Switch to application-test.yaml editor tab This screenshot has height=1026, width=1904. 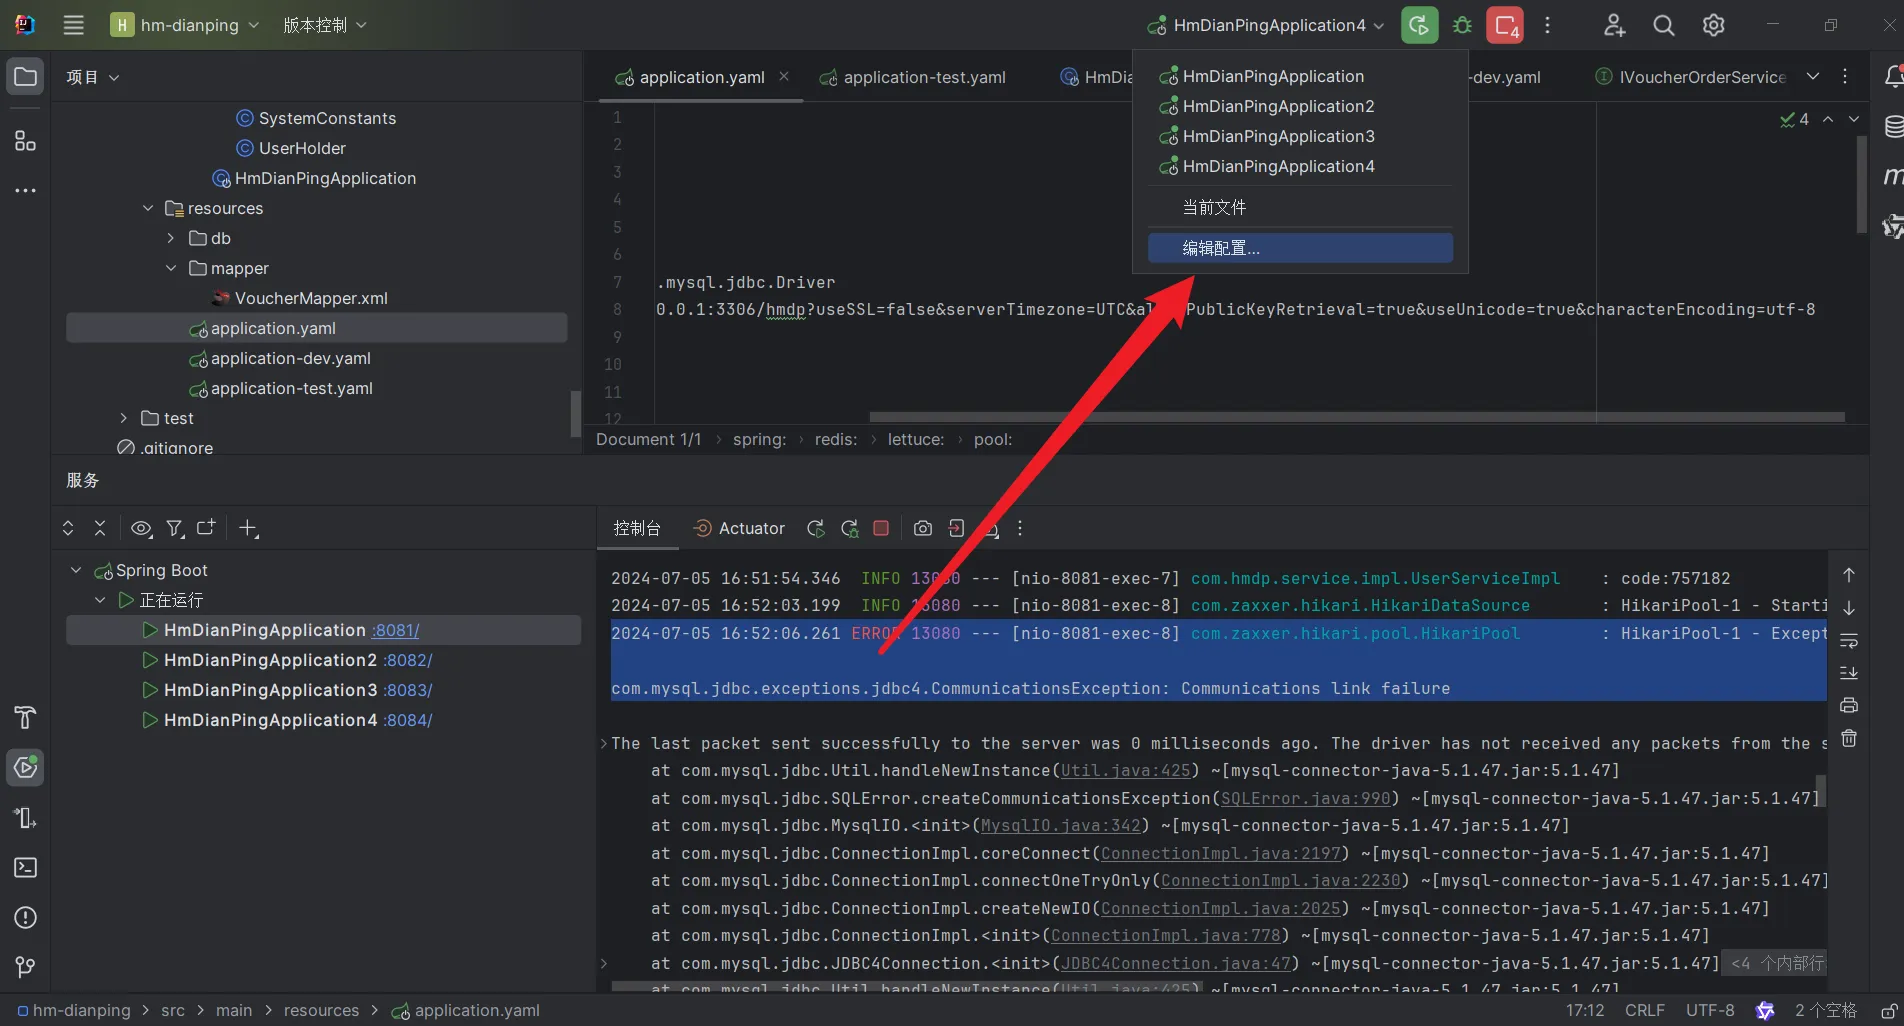(x=912, y=77)
